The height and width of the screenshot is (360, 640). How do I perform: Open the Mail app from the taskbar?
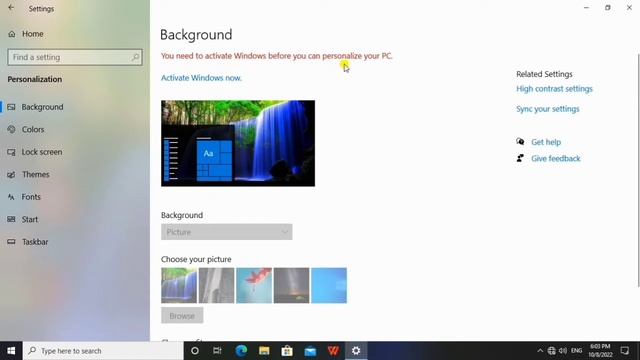pyautogui.click(x=310, y=351)
